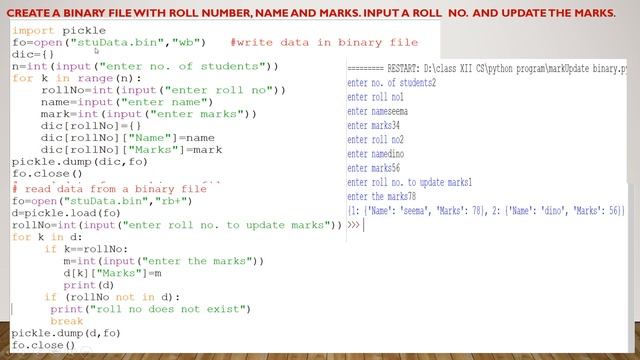Click the '# read data from a binary file' comment
Screen dimensions: 640x360
(x=109, y=189)
